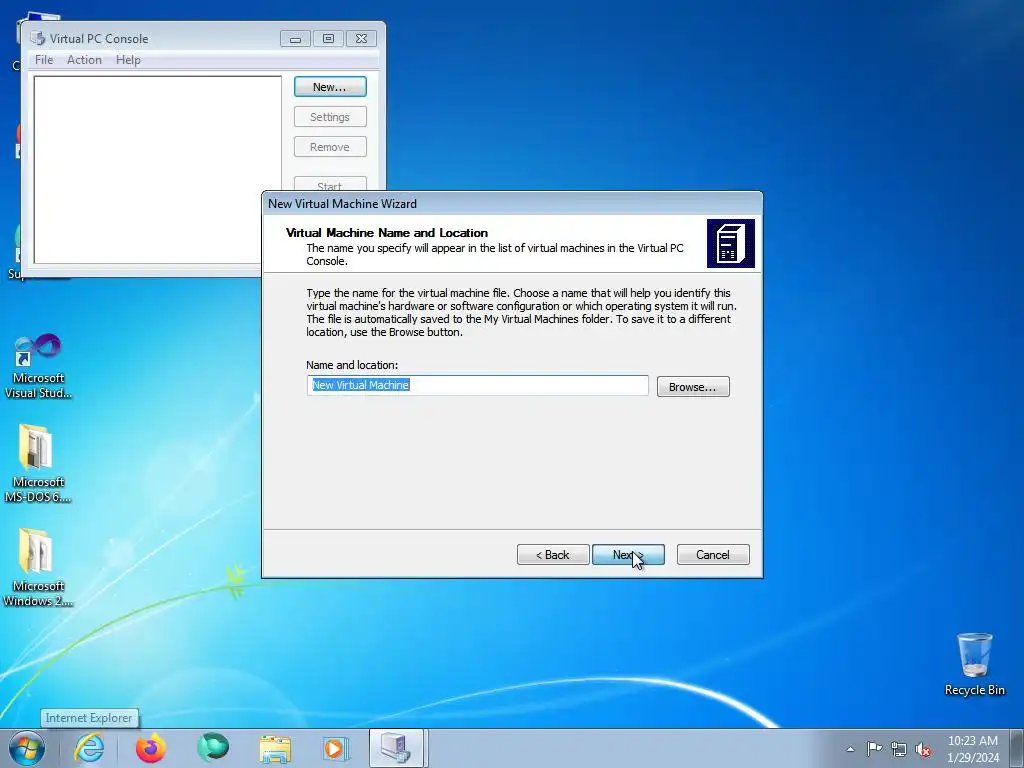This screenshot has height=768, width=1024.
Task: Maximize the Virtual PC Console window
Action: pyautogui.click(x=328, y=39)
